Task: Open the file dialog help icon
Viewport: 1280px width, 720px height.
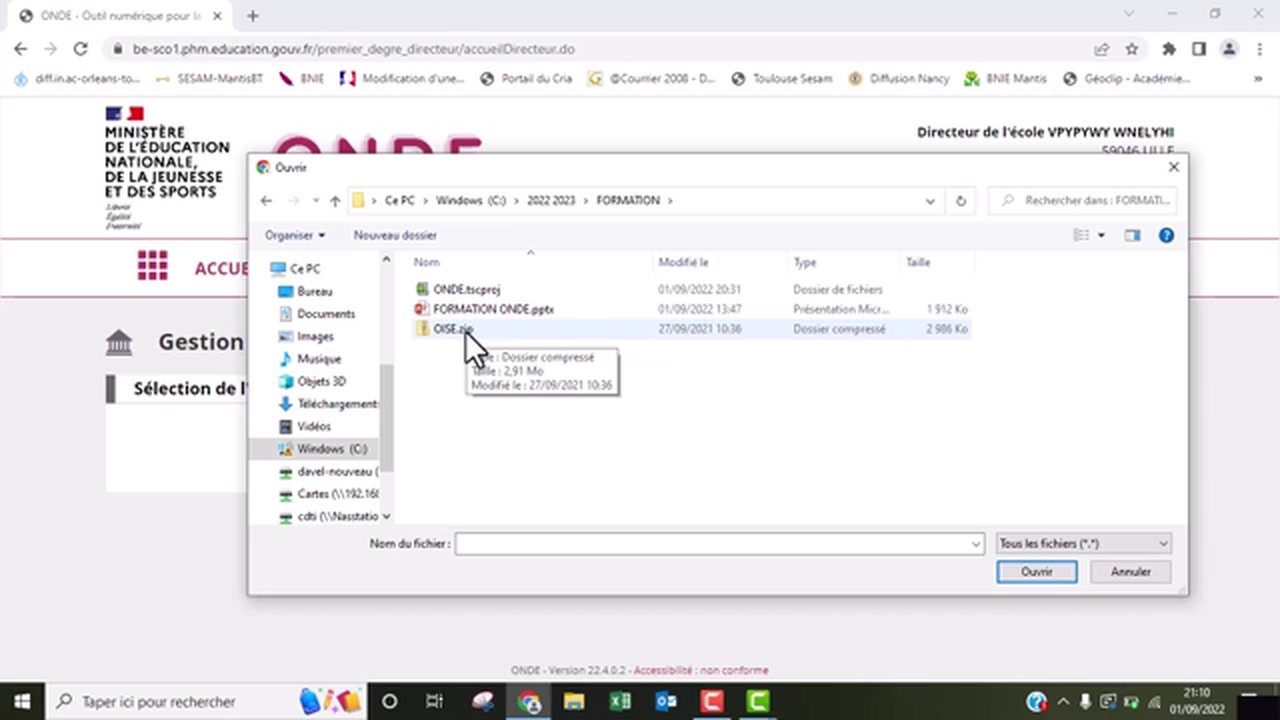Action: click(1165, 236)
